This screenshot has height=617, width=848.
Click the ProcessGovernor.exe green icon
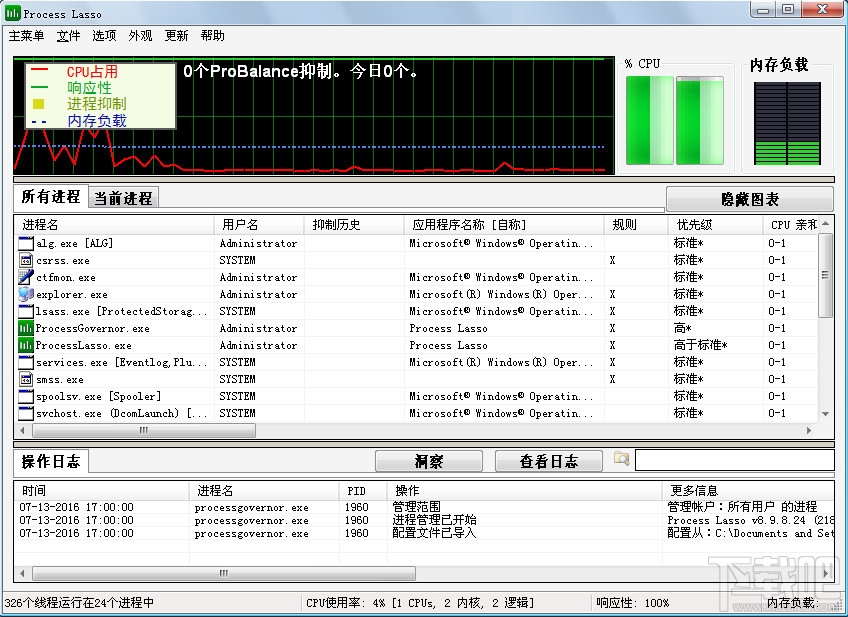[x=25, y=328]
